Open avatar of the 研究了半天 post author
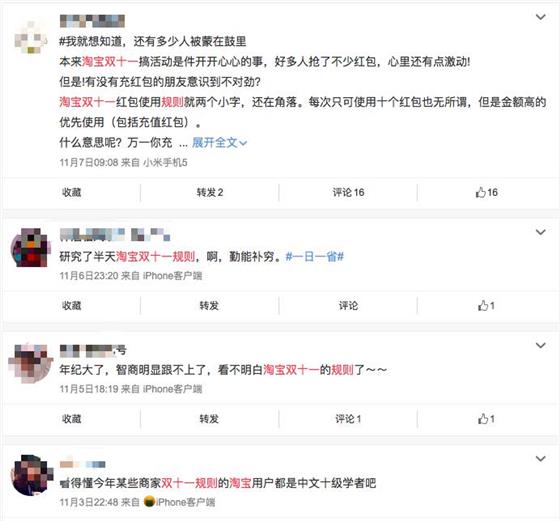This screenshot has width=560, height=521. [30, 247]
